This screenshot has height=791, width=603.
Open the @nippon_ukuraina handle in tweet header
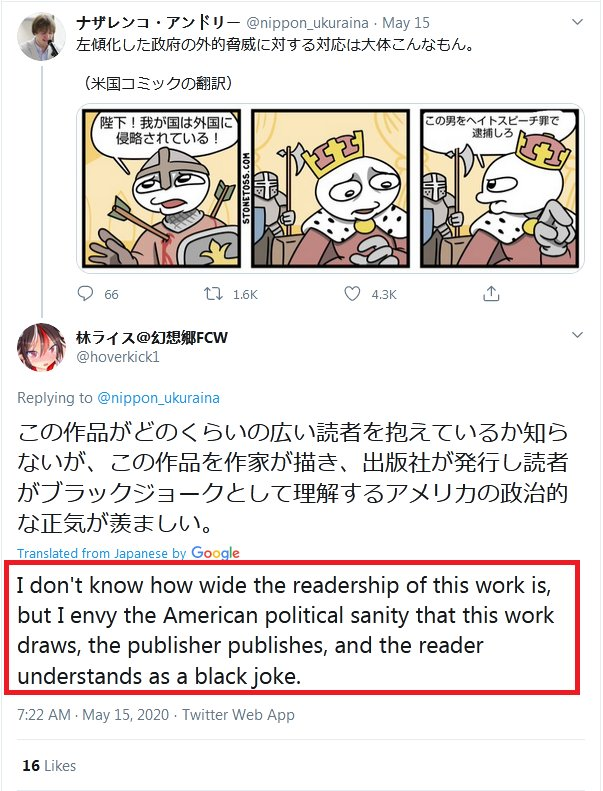pyautogui.click(x=307, y=23)
